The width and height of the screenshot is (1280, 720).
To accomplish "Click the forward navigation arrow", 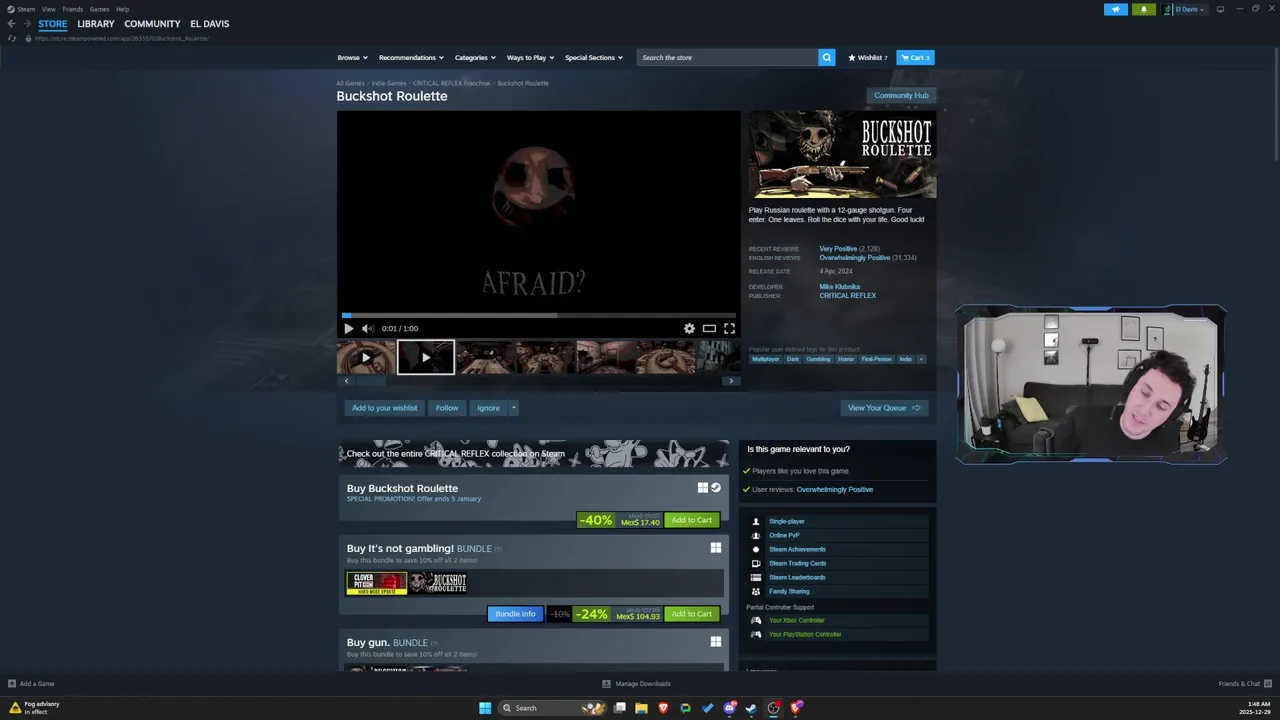I will (x=26, y=24).
